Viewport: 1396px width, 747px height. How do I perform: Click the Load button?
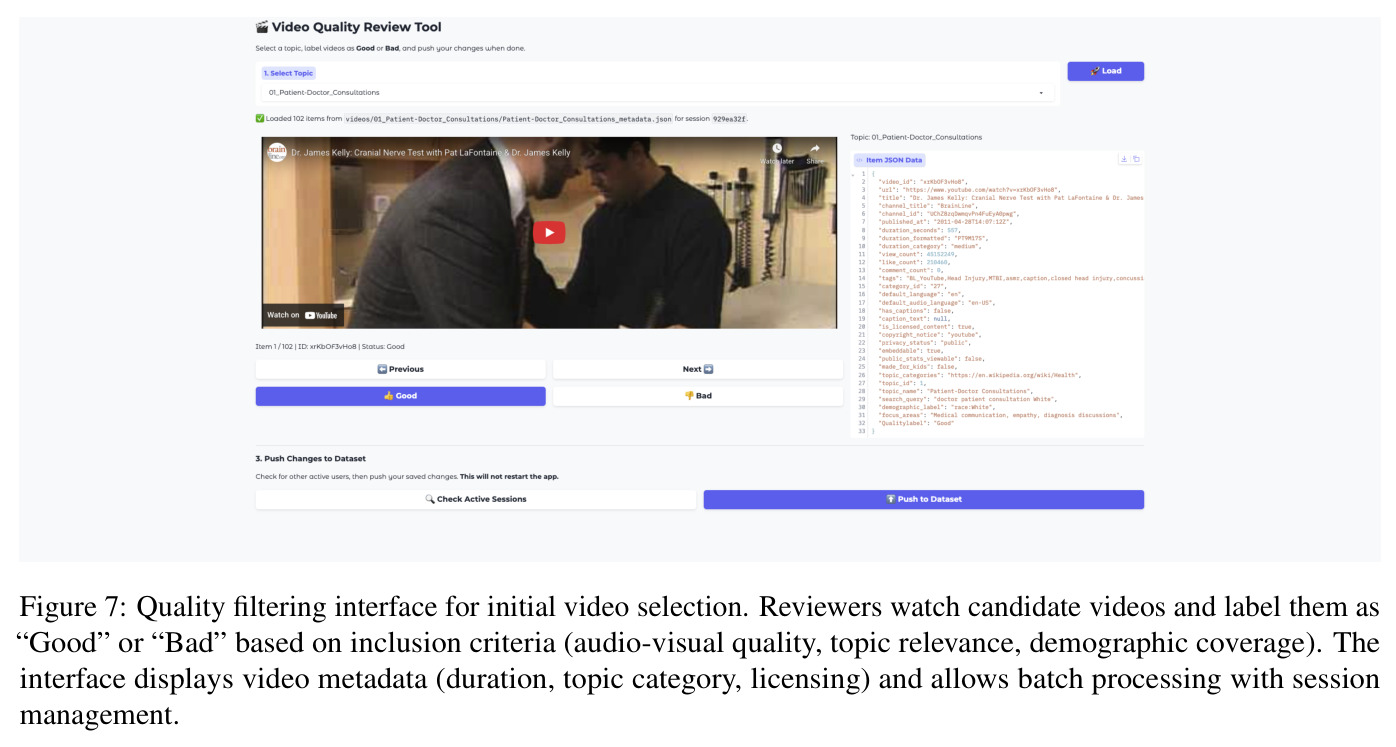pyautogui.click(x=1105, y=71)
